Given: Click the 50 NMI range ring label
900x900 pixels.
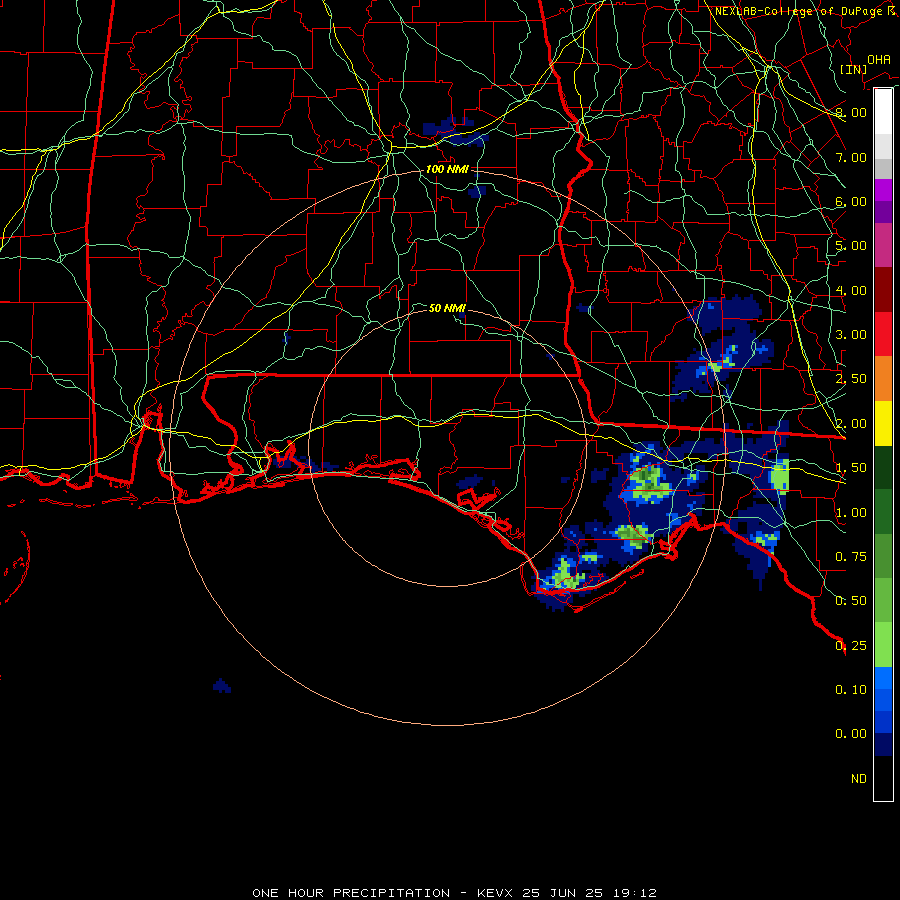Looking at the screenshot, I should [x=447, y=308].
